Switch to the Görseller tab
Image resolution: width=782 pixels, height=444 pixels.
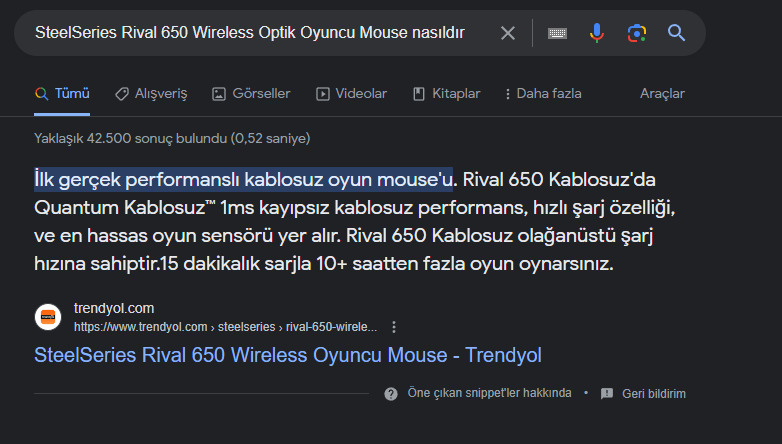pyautogui.click(x=251, y=94)
